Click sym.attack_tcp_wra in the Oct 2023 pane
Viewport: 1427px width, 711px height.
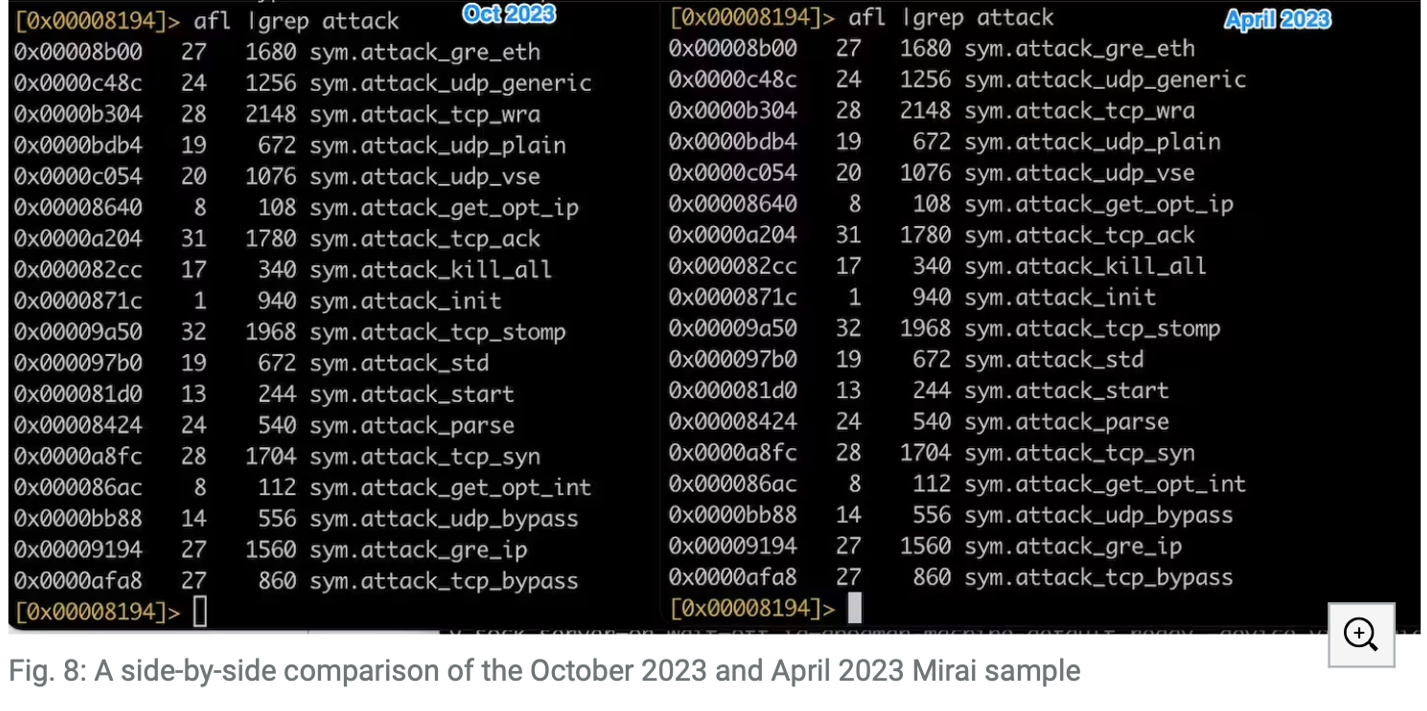point(424,114)
